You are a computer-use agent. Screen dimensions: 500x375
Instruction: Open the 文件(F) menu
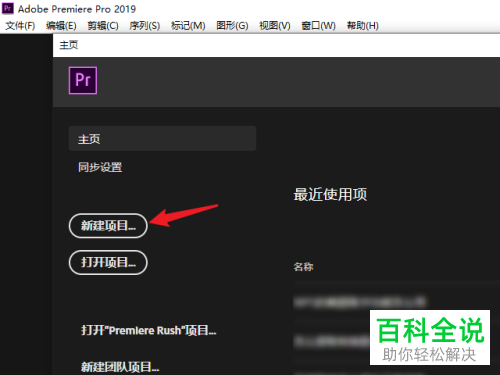coord(20,26)
